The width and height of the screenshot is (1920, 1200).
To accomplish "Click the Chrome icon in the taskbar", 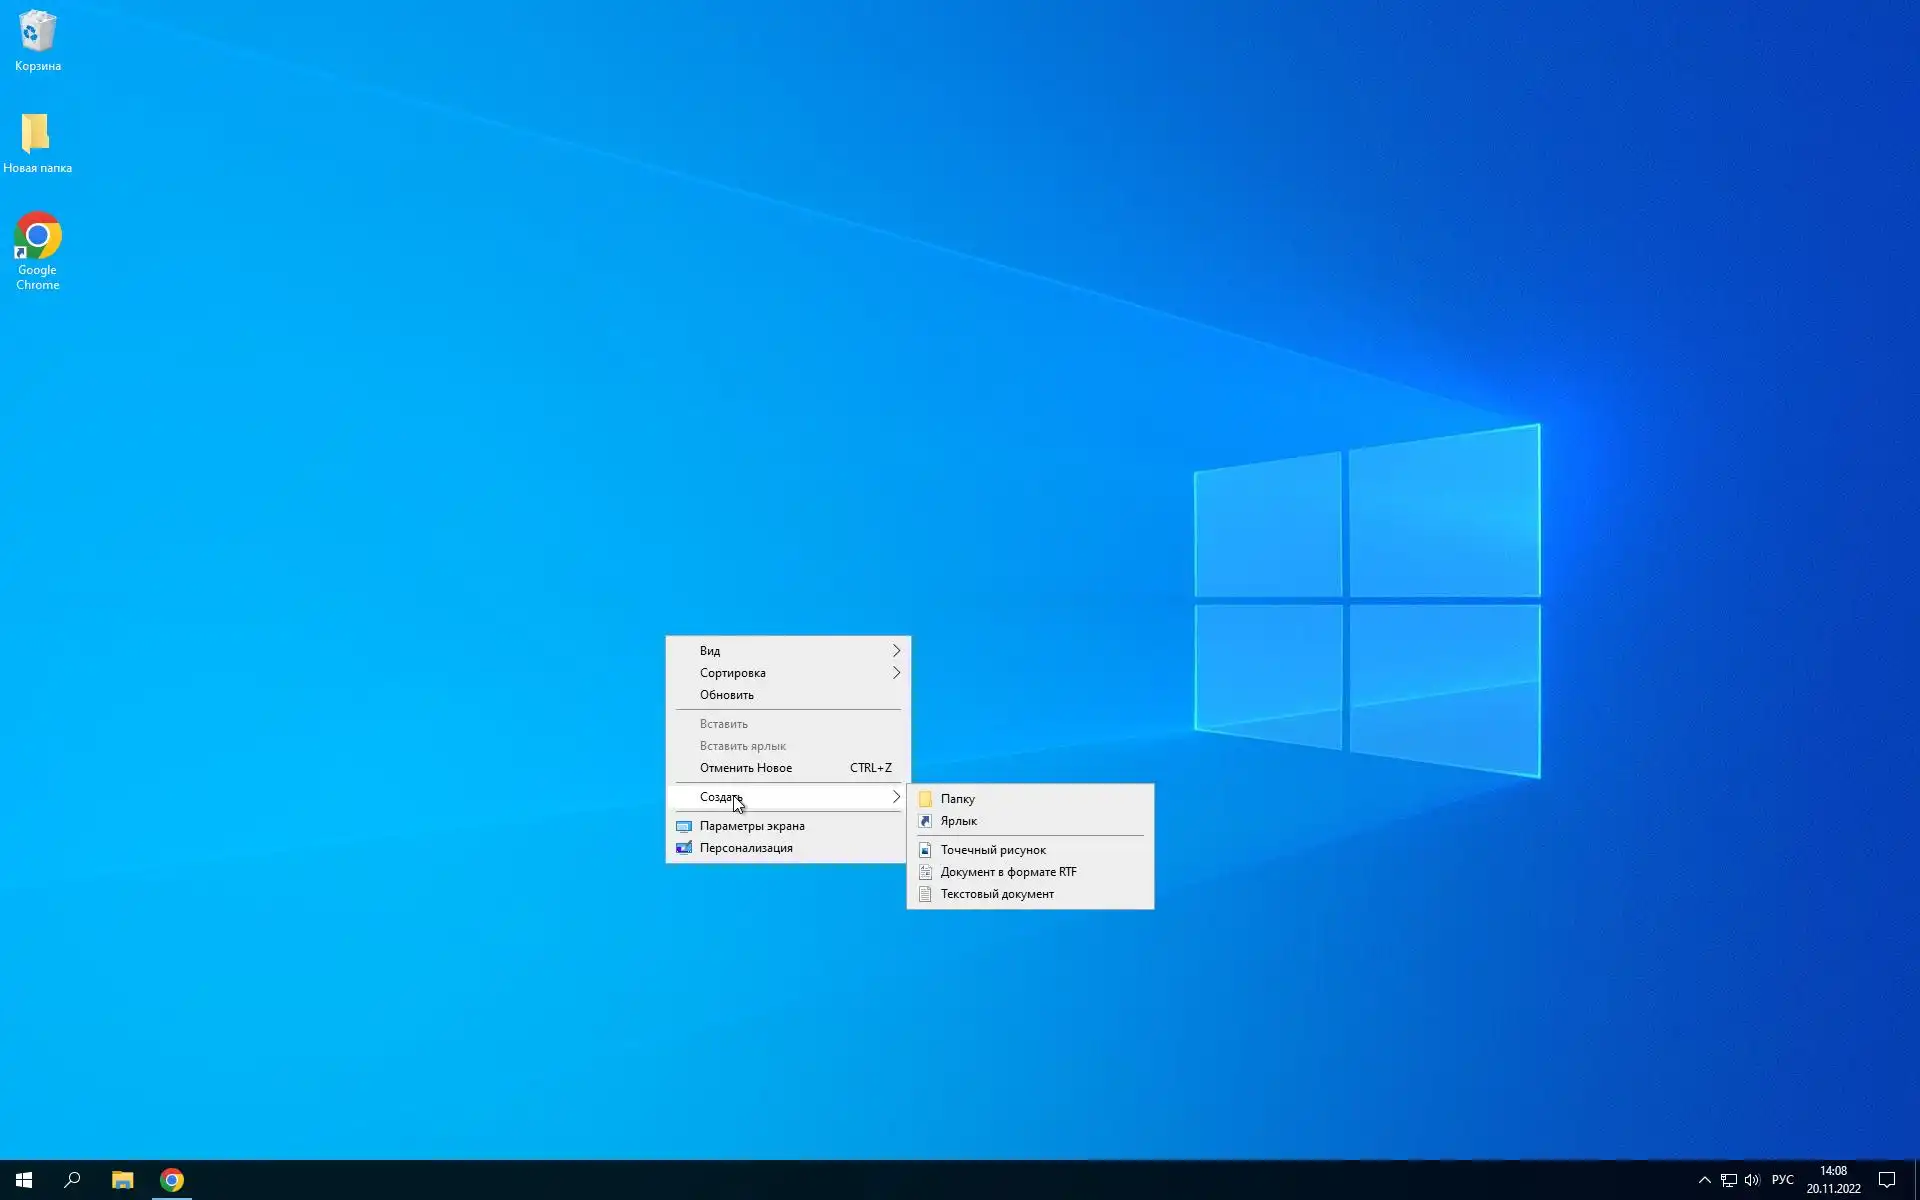I will 172,1180.
